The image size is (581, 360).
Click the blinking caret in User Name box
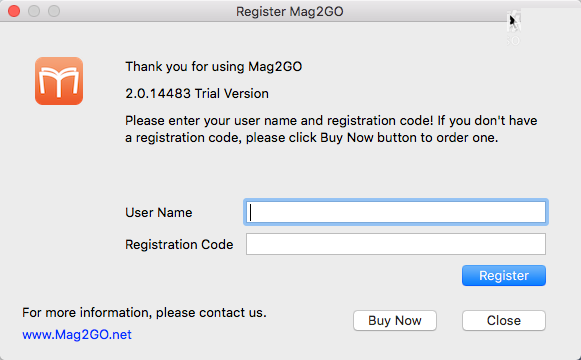(x=251, y=212)
